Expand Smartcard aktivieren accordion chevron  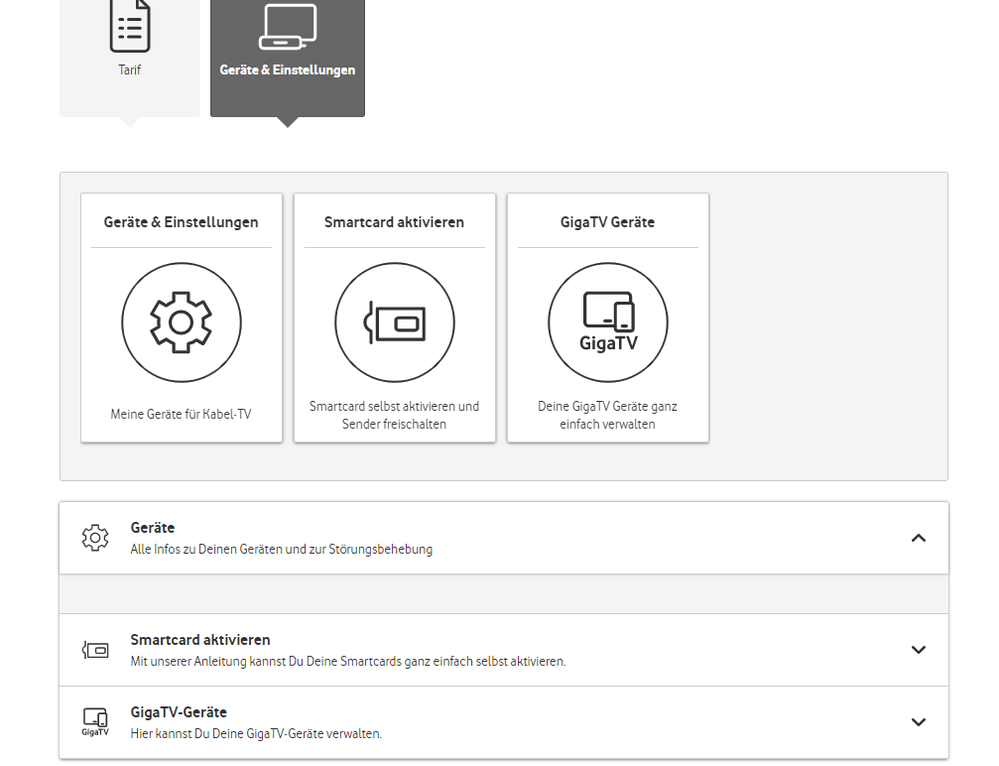[x=918, y=650]
